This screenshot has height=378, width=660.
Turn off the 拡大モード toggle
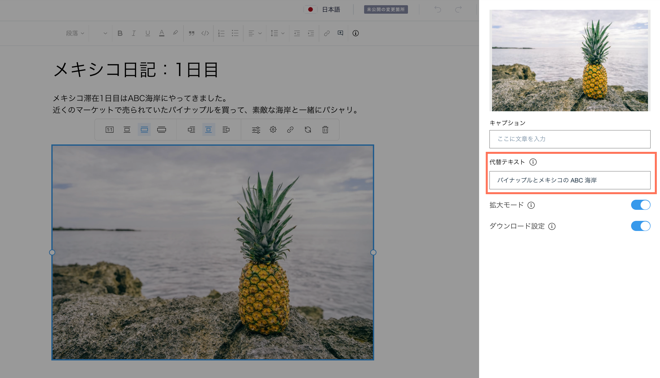coord(641,205)
